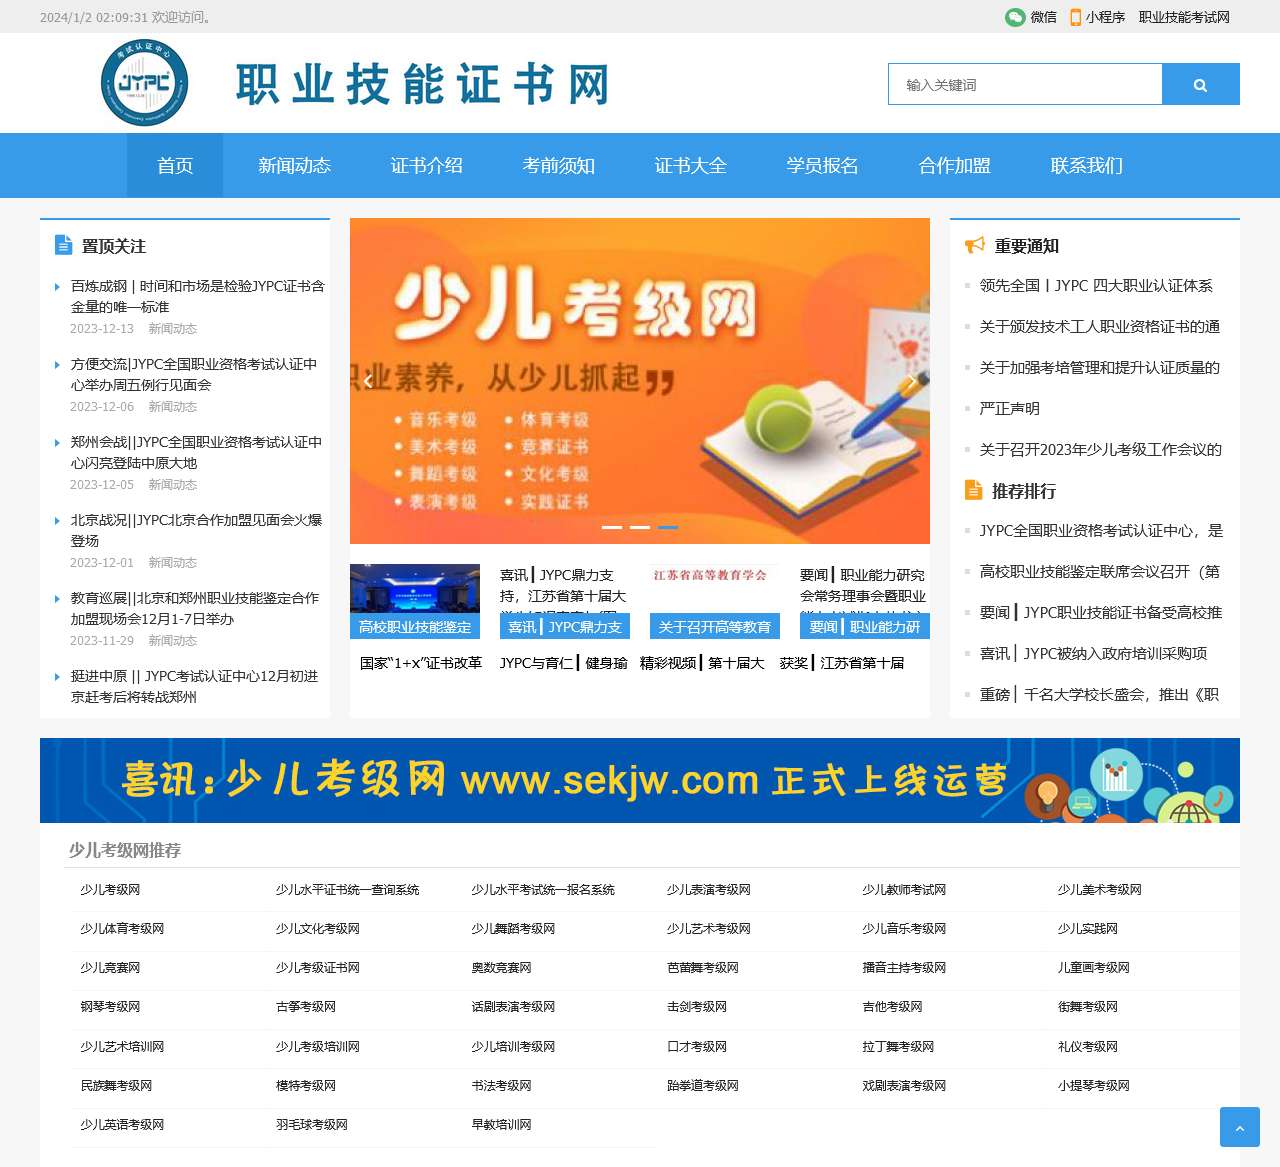Open ranking item 重磅 千名大学校长盛会
Screen dimensions: 1280x1167
1100,694
